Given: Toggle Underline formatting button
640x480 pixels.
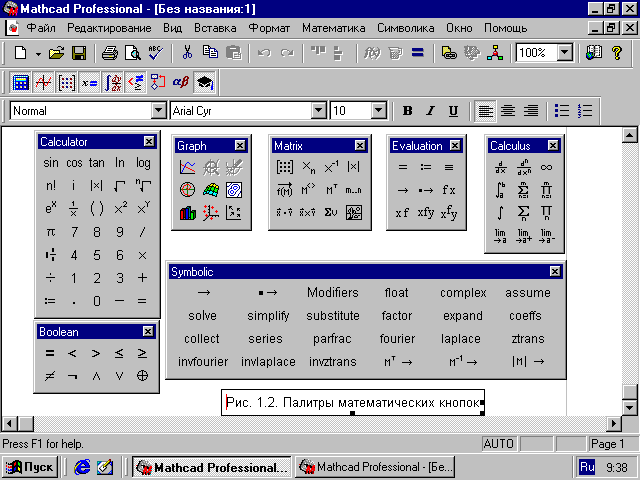Looking at the screenshot, I should (453, 111).
